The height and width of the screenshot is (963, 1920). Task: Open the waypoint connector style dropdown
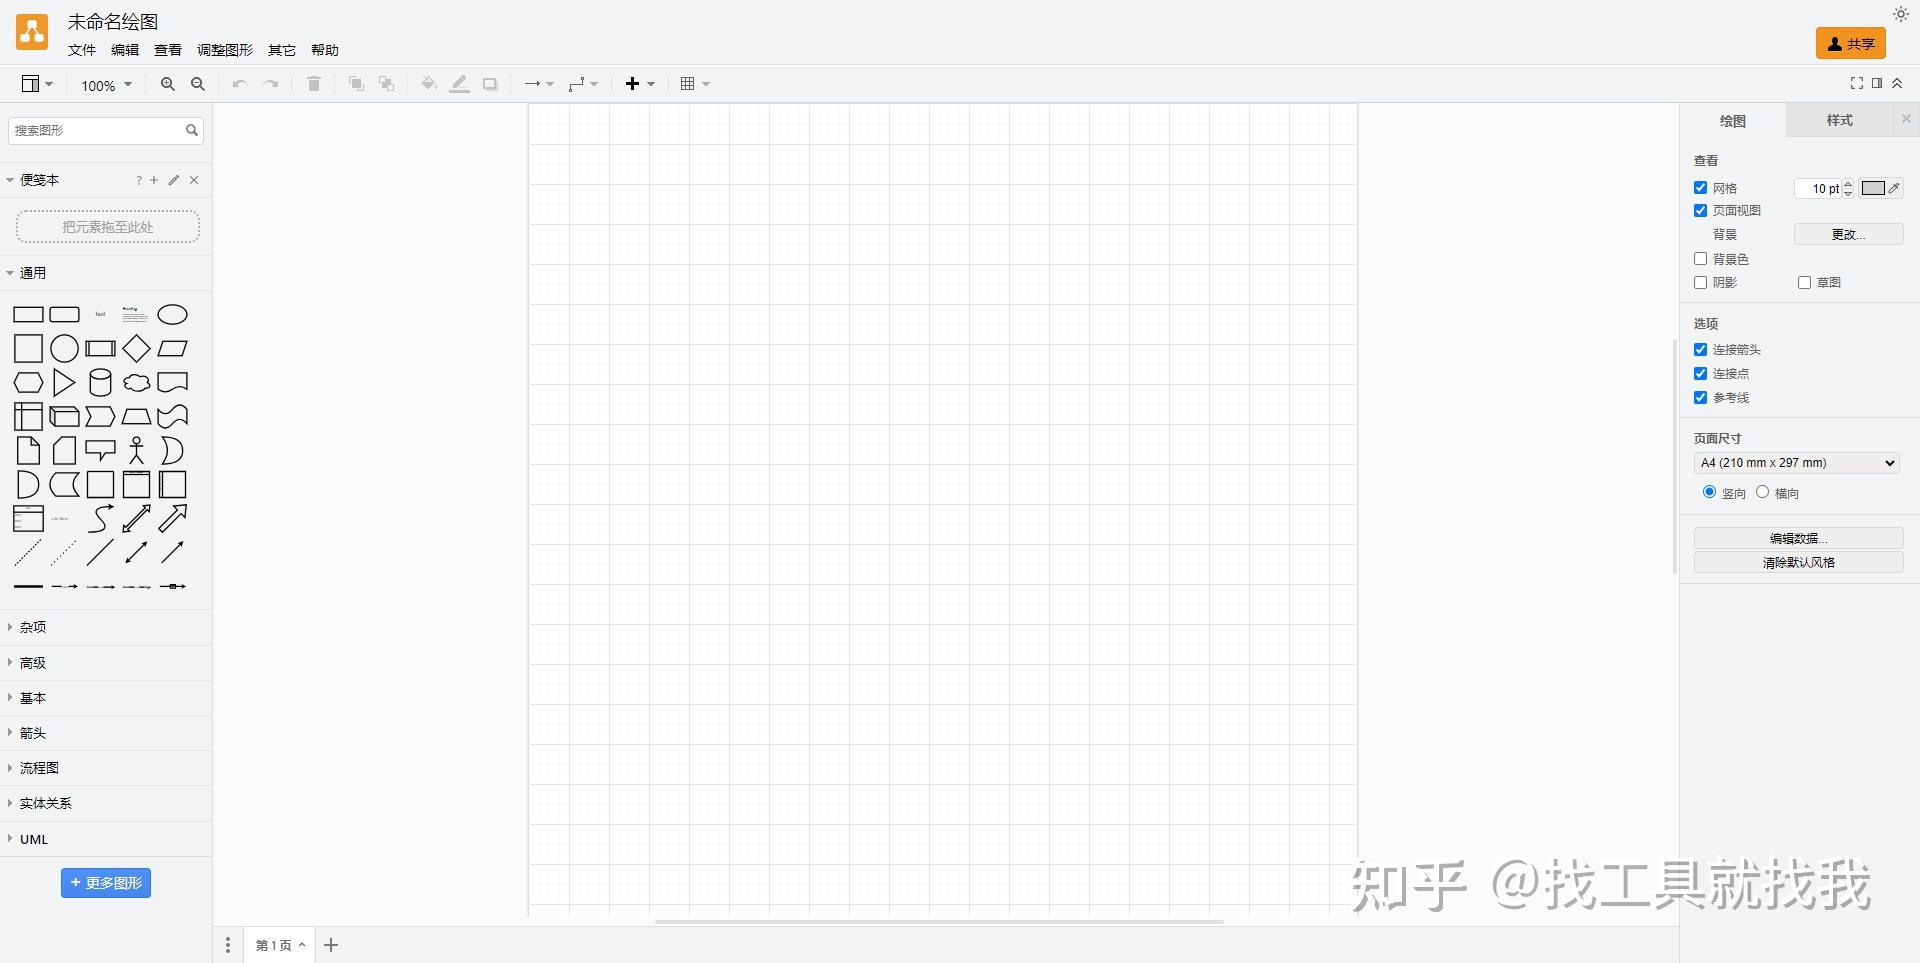[x=583, y=84]
